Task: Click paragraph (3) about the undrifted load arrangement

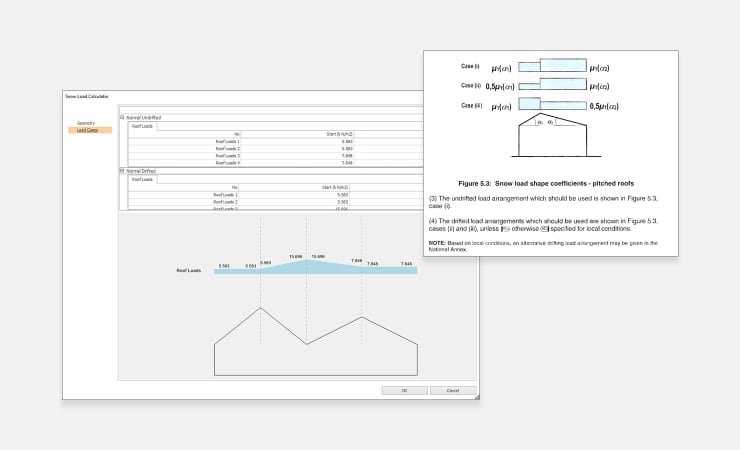Action: point(543,202)
